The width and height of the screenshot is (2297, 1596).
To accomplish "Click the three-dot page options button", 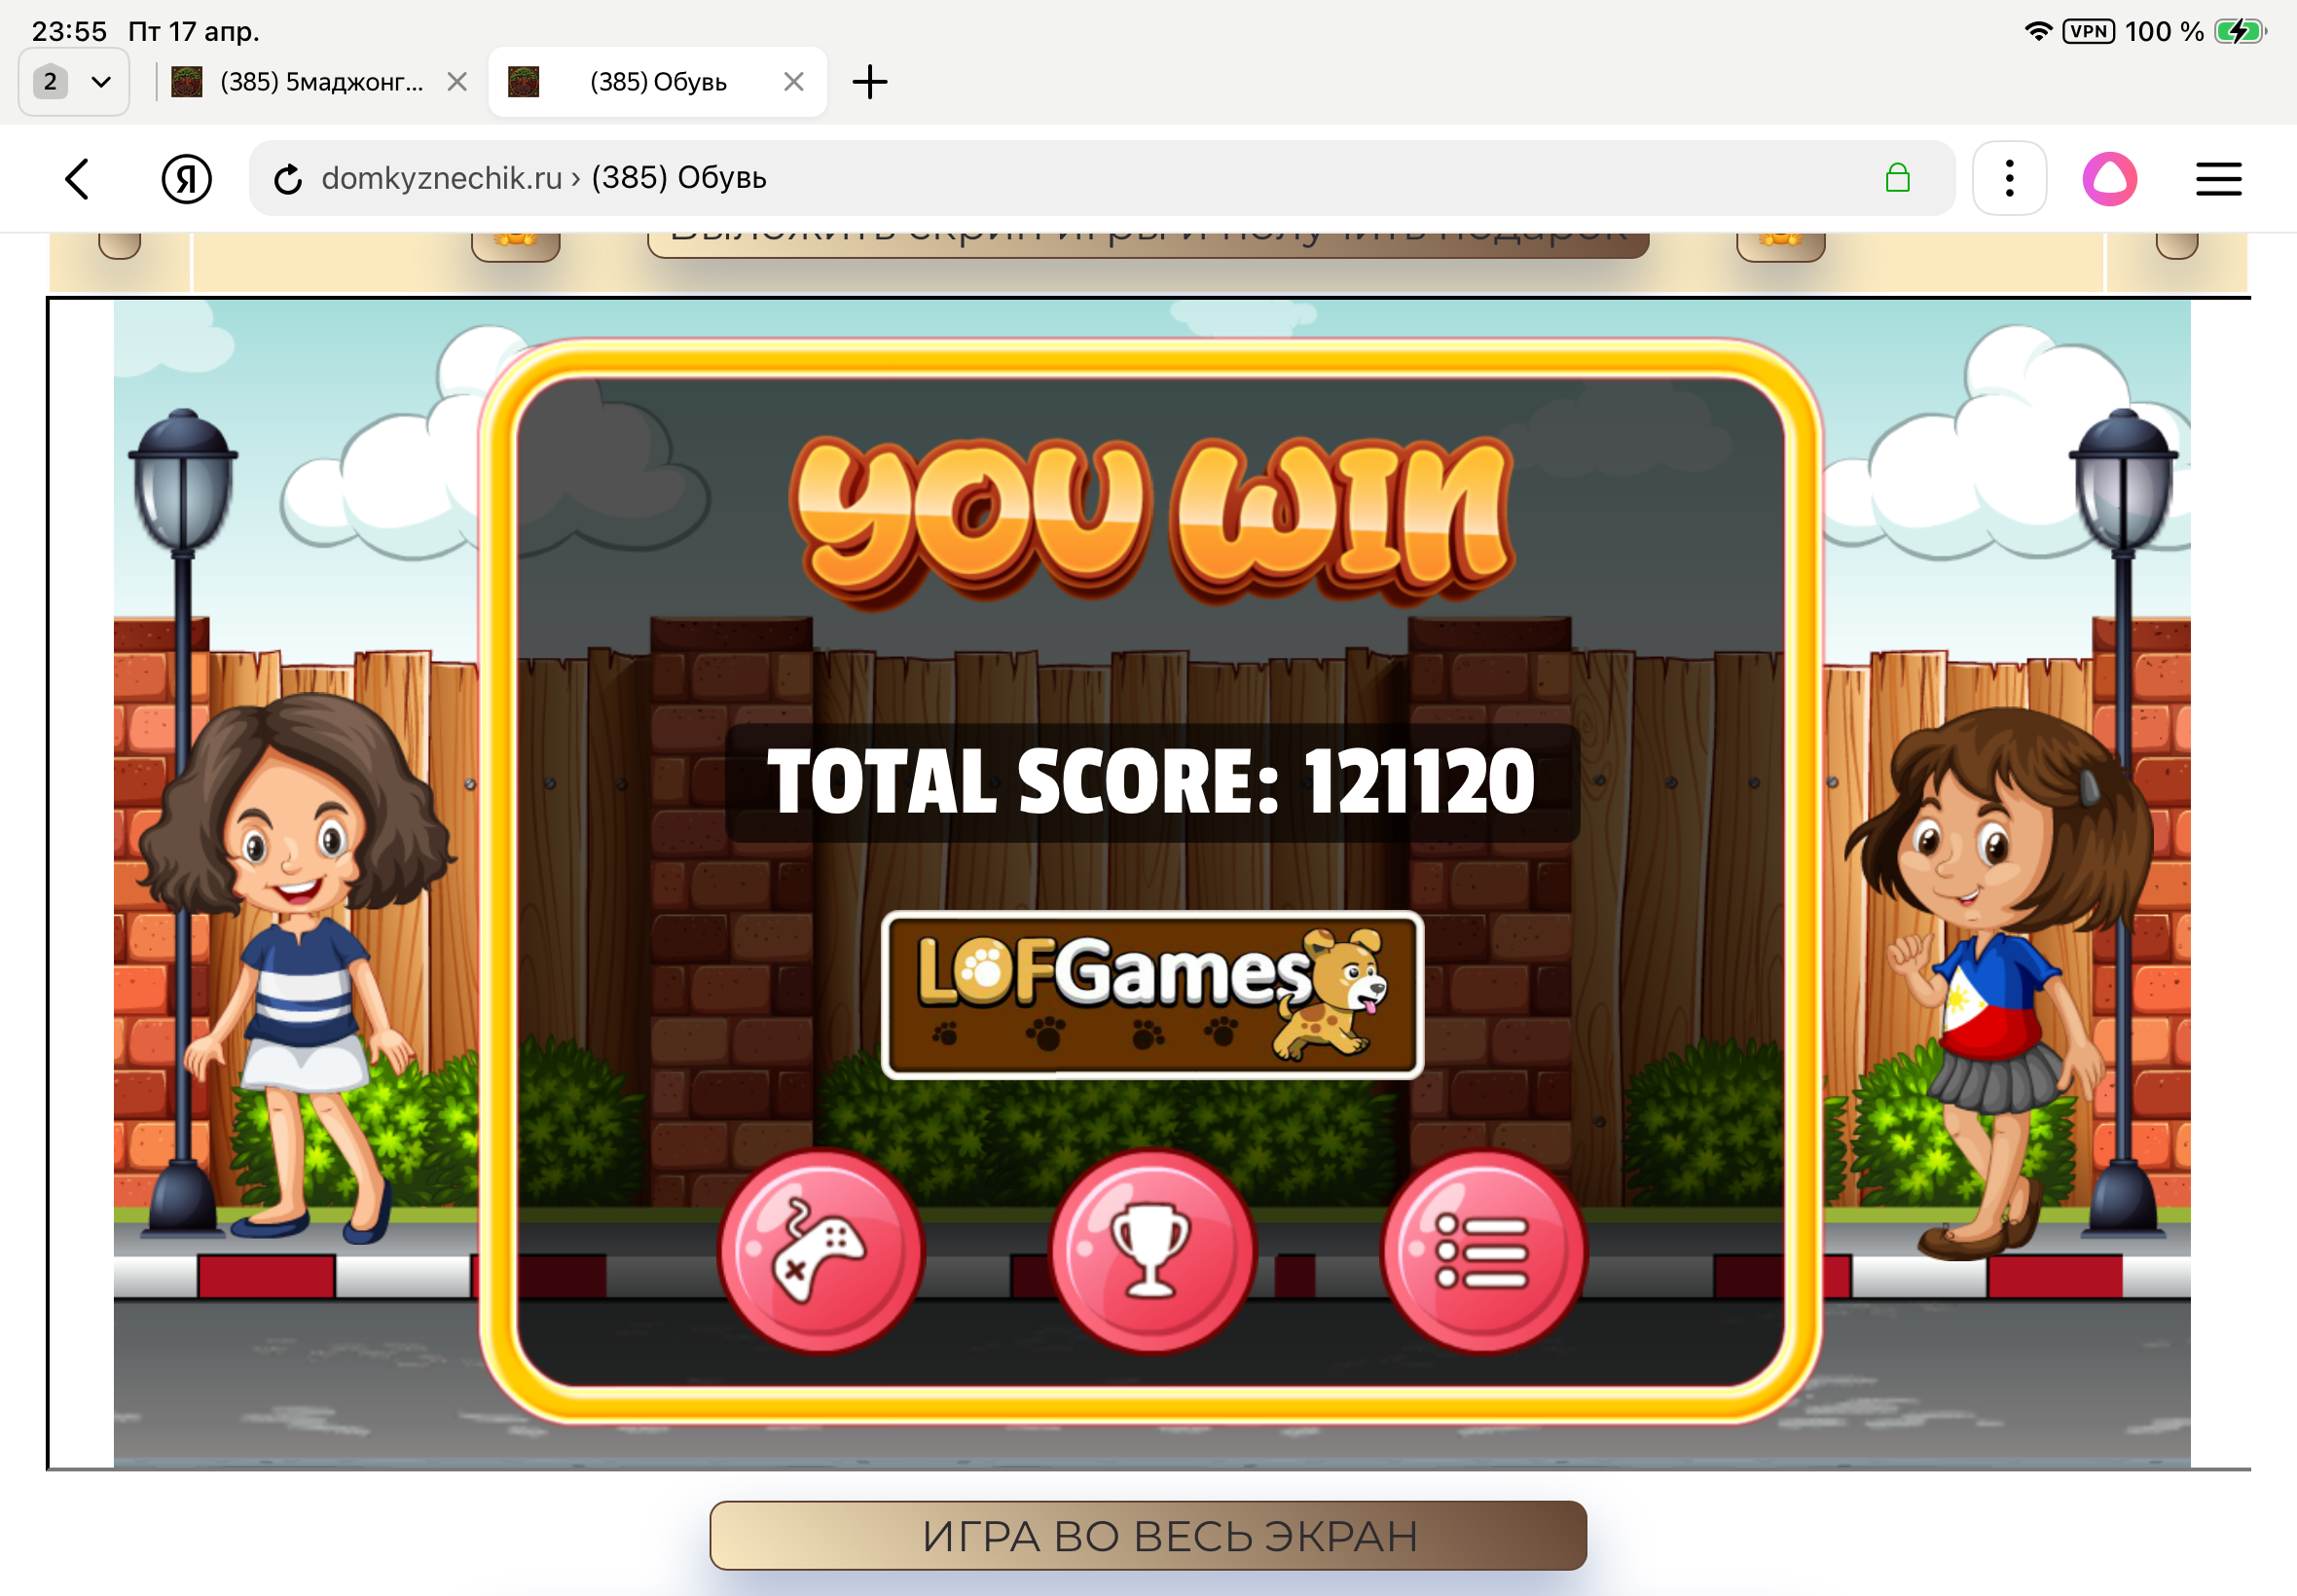I will pyautogui.click(x=2009, y=179).
